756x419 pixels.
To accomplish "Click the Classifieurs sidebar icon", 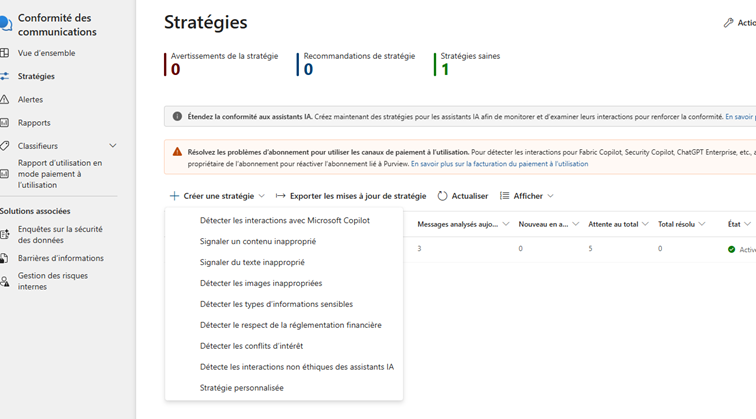I will click(x=5, y=146).
